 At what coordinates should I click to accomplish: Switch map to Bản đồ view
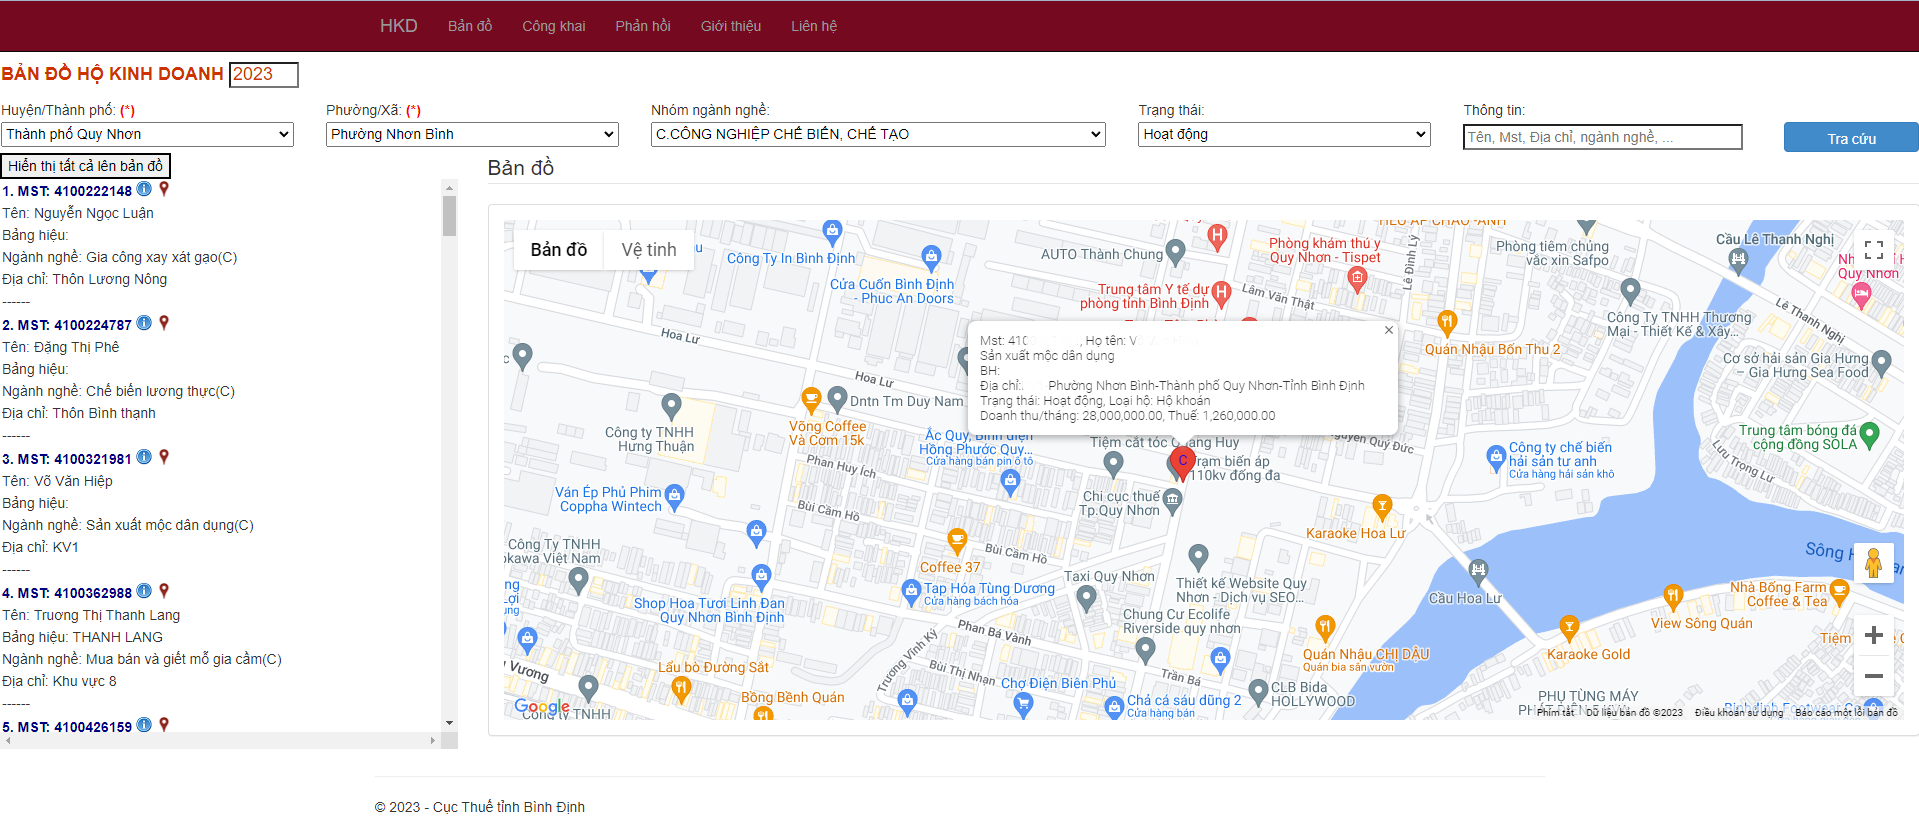[x=558, y=250]
